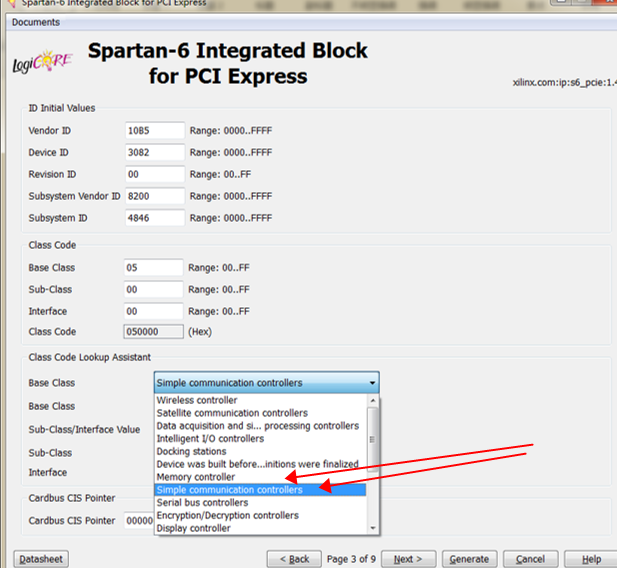Select Docking stations option
The width and height of the screenshot is (617, 568).
(261, 451)
